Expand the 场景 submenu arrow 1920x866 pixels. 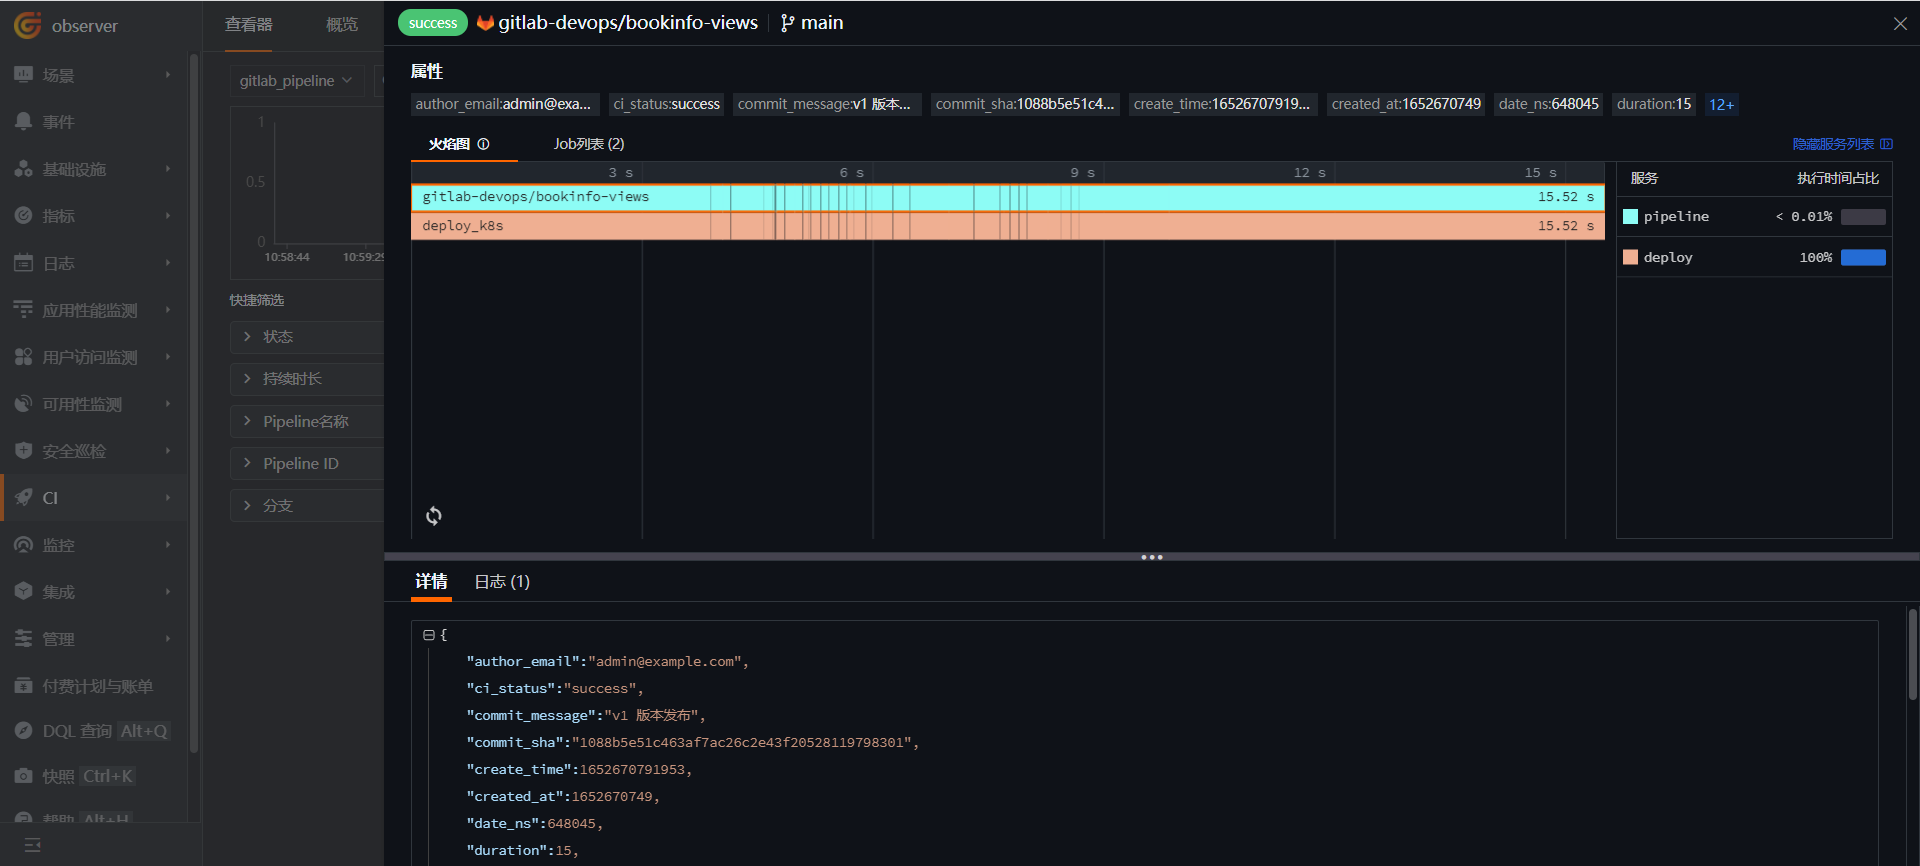point(168,75)
